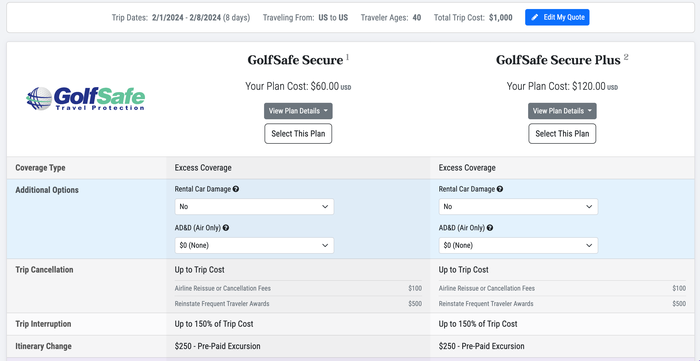Open the Secure Plus Rental Car Damage dropdown

518,207
